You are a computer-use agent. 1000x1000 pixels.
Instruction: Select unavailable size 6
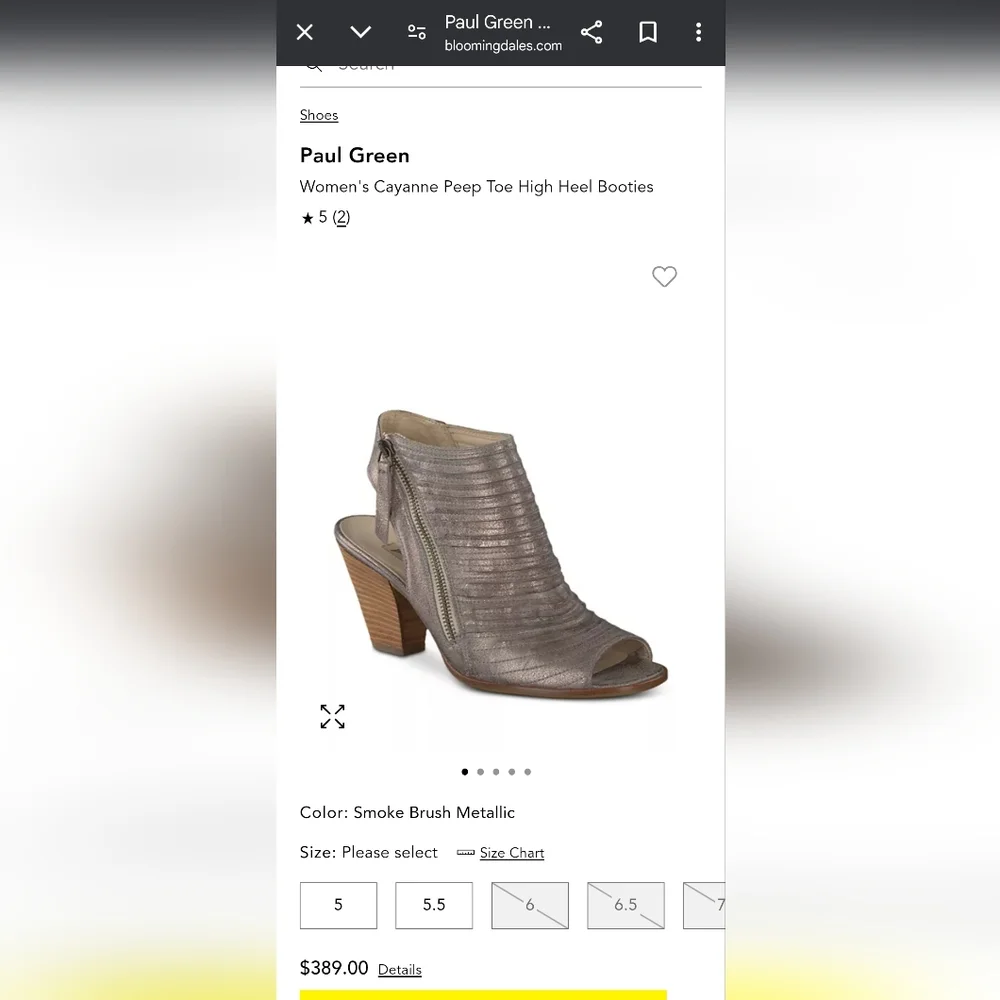coord(530,905)
